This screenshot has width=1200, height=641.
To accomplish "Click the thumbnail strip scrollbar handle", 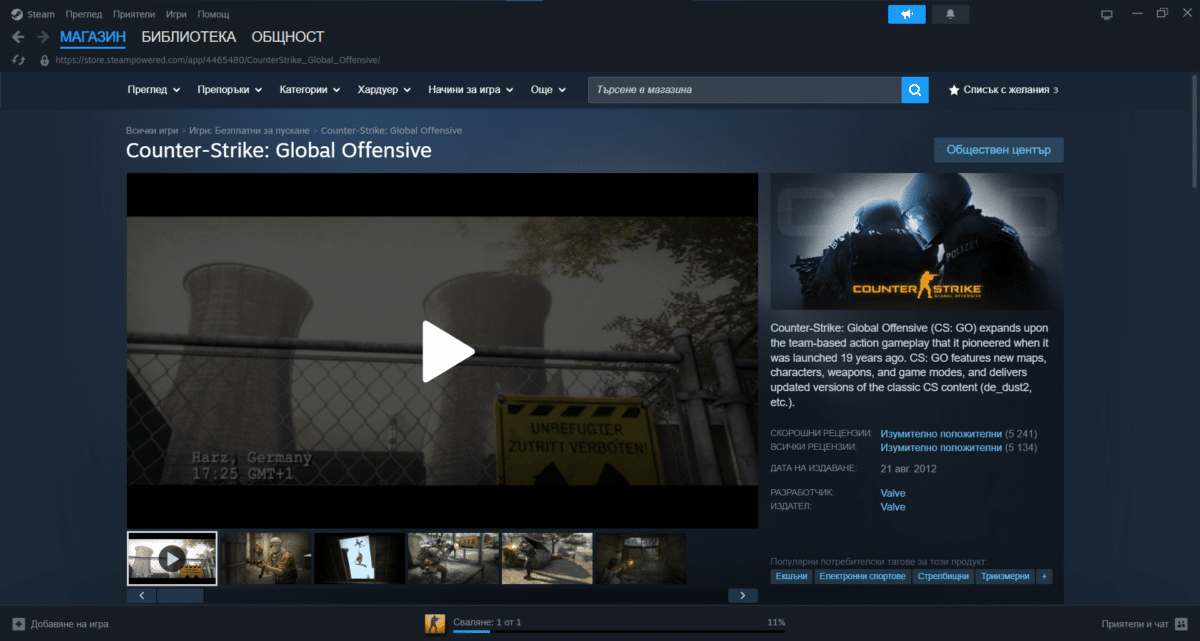I will tap(180, 596).
